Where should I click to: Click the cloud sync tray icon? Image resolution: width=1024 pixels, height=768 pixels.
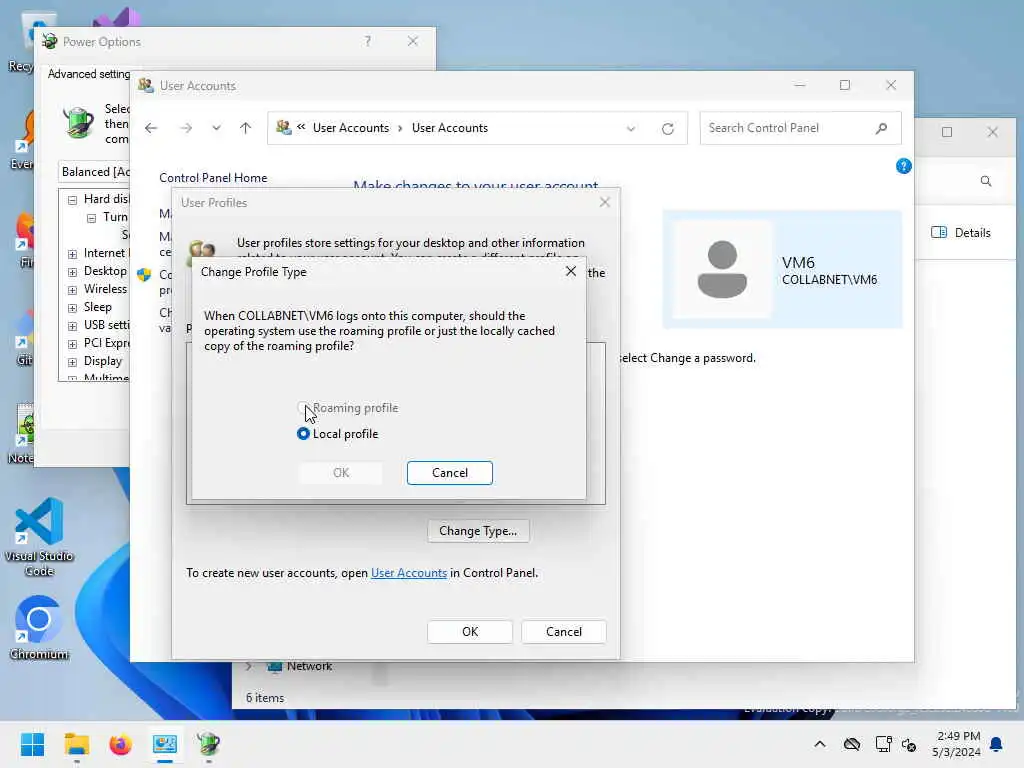point(852,744)
